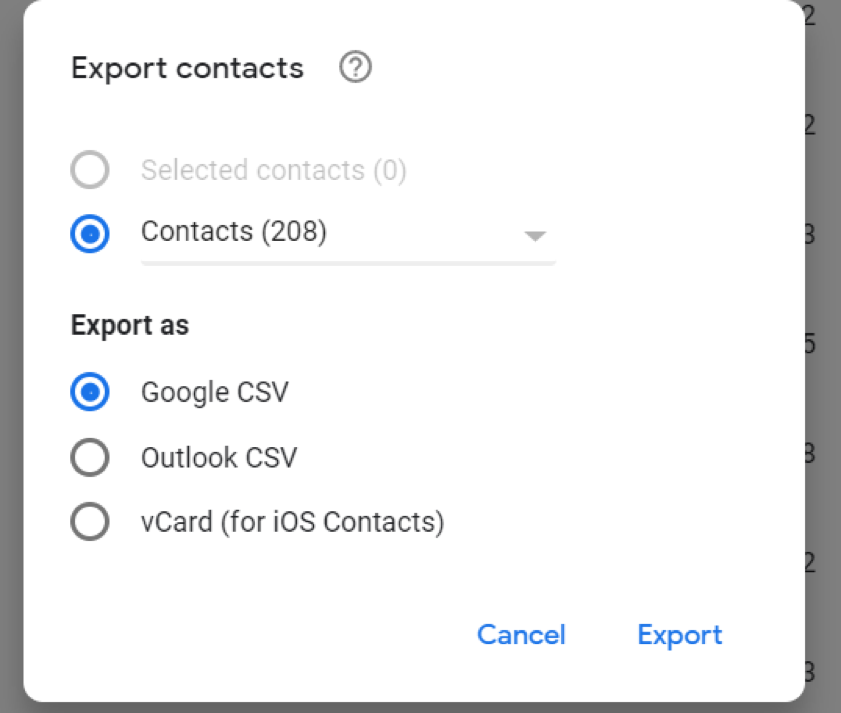The height and width of the screenshot is (713, 841).
Task: Select the Google CSV radio button
Action: [90, 393]
